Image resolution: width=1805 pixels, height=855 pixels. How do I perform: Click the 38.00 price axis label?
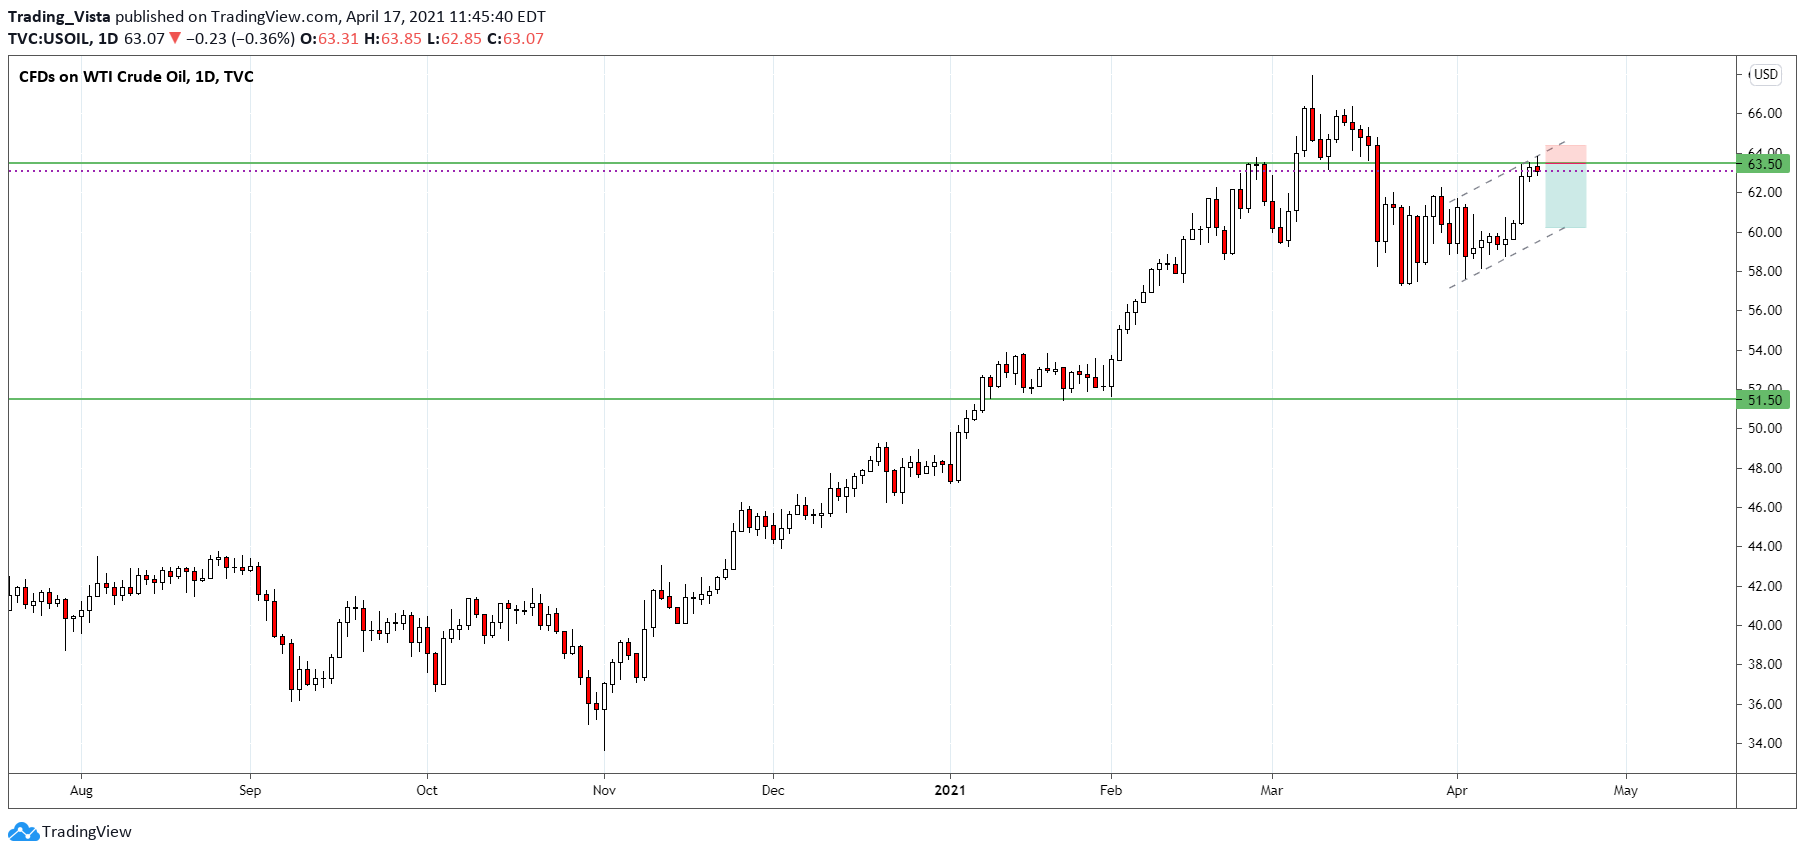pos(1765,664)
